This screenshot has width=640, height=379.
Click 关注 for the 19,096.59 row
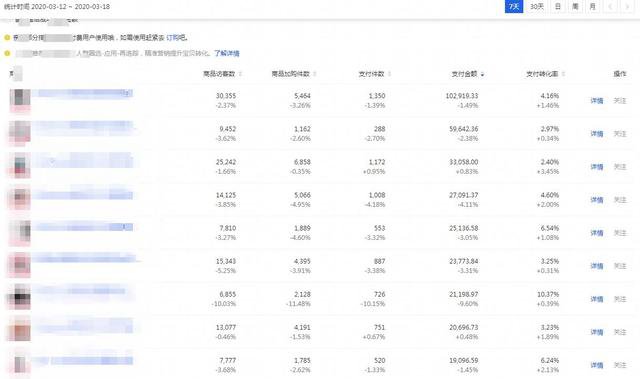tap(620, 365)
